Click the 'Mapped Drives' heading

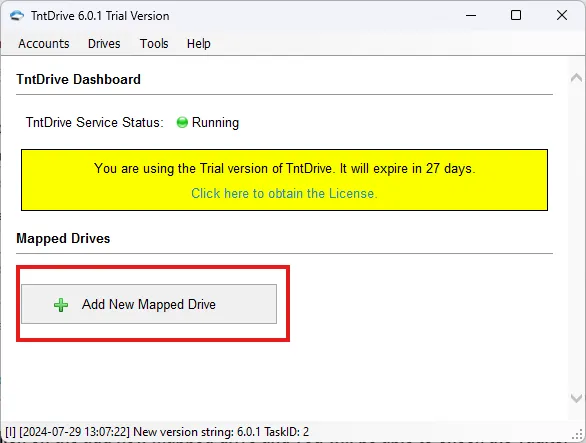pyautogui.click(x=63, y=239)
